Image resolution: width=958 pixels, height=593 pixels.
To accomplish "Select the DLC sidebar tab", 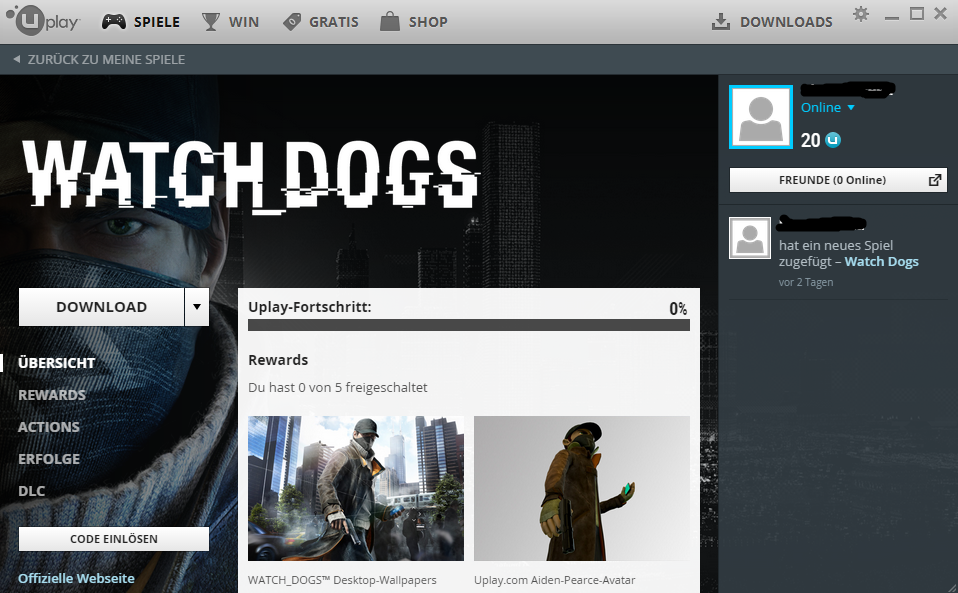I will (32, 491).
